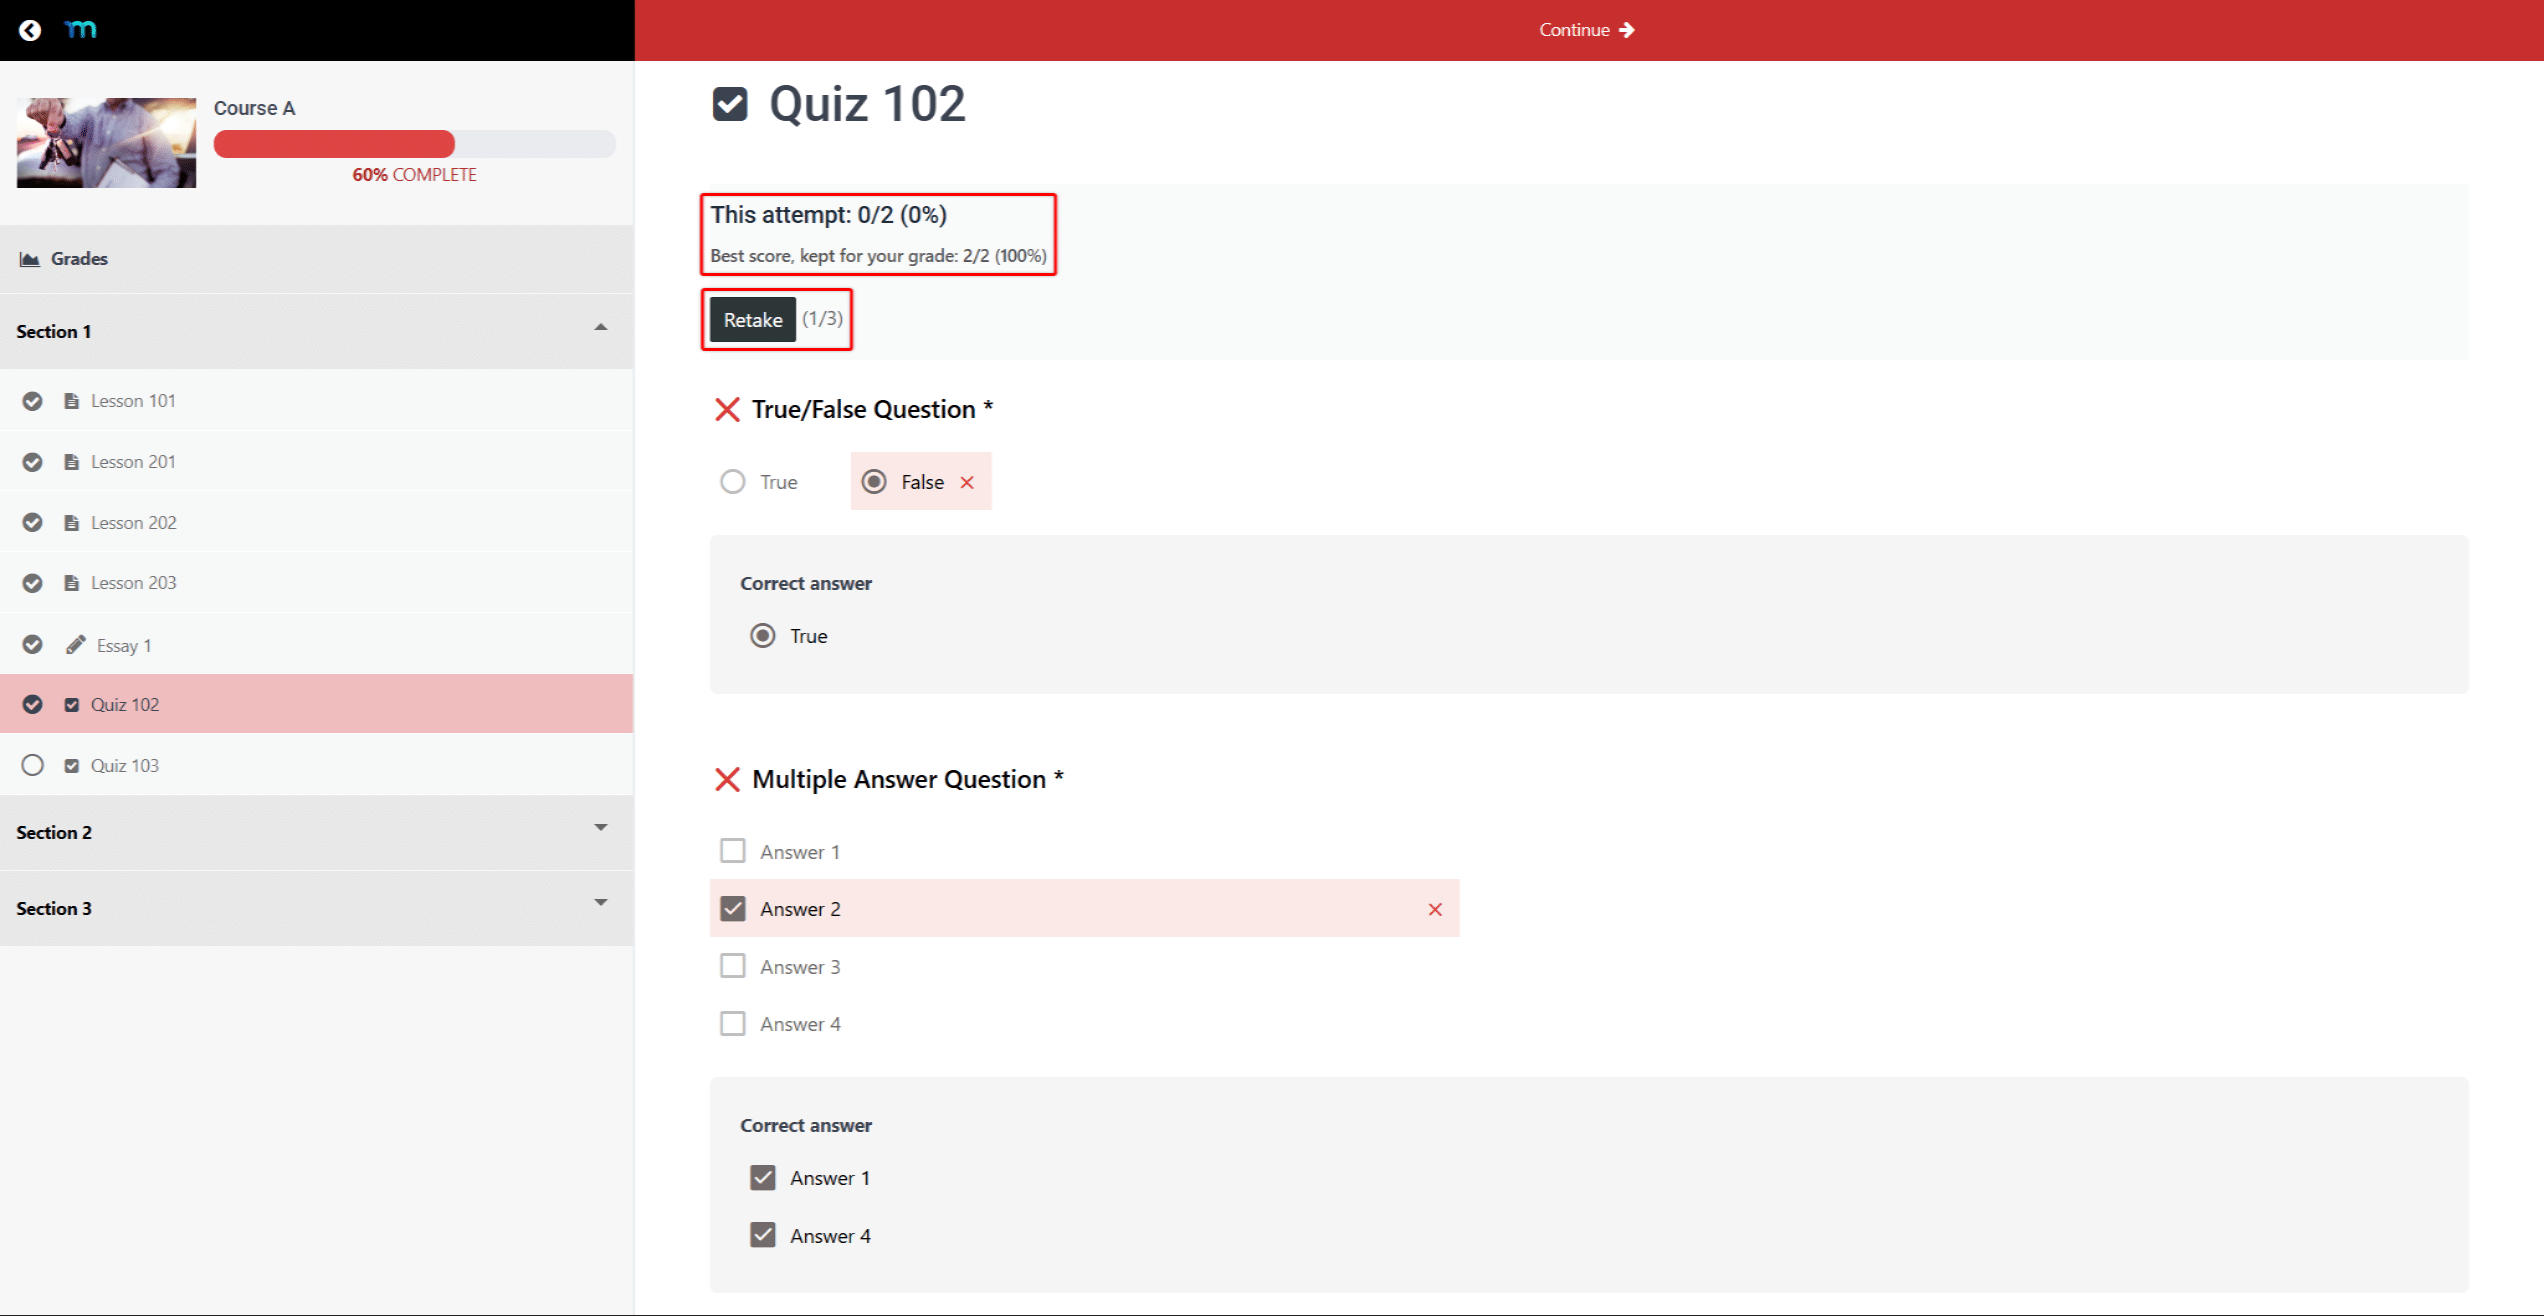Click quiz icon beside Quiz 102 in sidebar
This screenshot has width=2544, height=1316.
[71, 705]
